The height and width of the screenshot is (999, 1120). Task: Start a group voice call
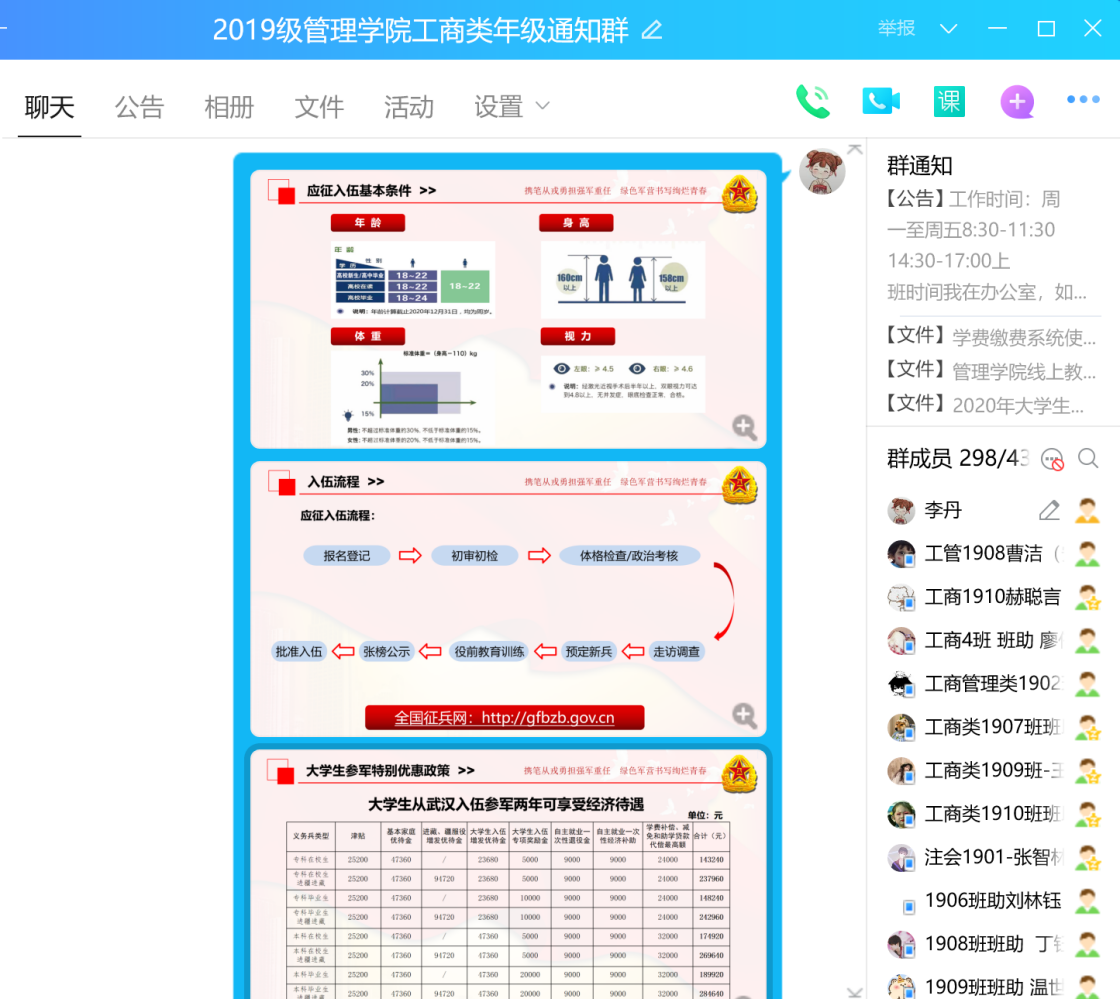point(812,102)
